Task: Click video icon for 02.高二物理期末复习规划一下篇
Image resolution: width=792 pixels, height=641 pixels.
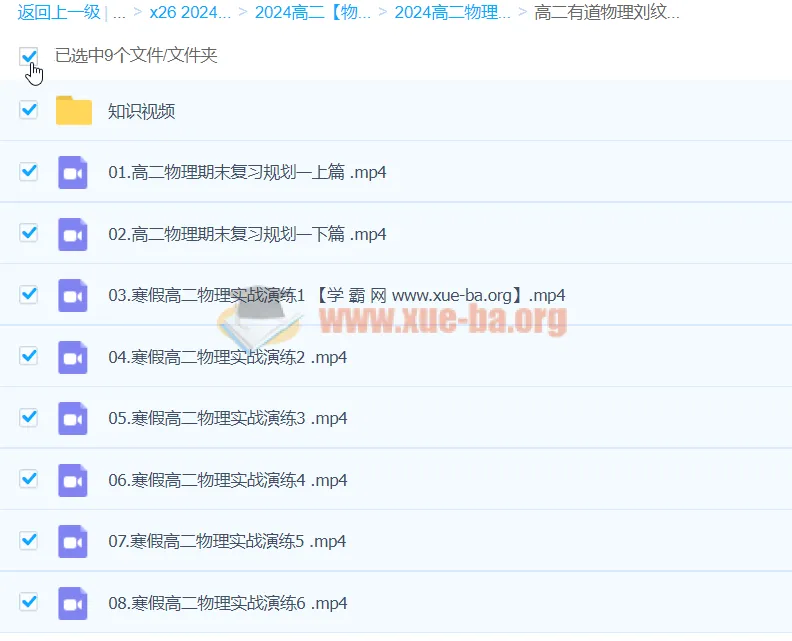Action: point(73,235)
